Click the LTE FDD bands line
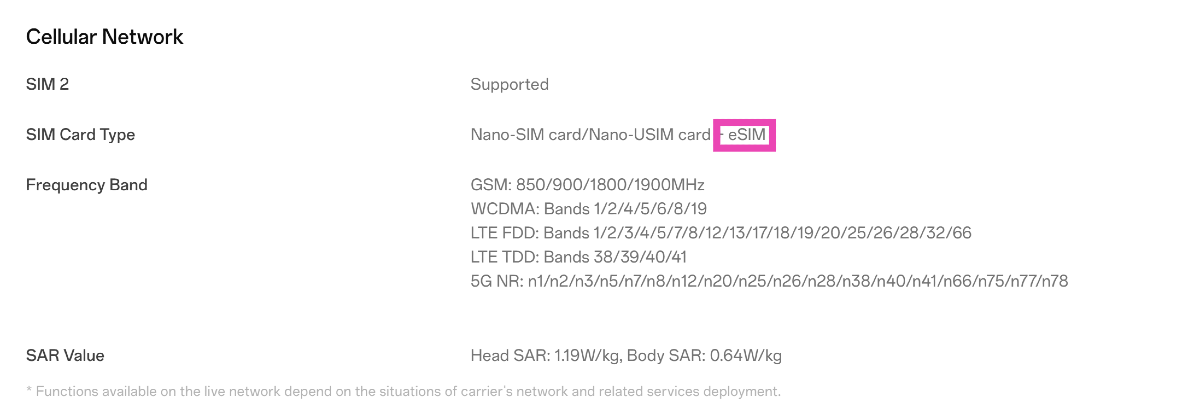The width and height of the screenshot is (1200, 414). point(721,233)
